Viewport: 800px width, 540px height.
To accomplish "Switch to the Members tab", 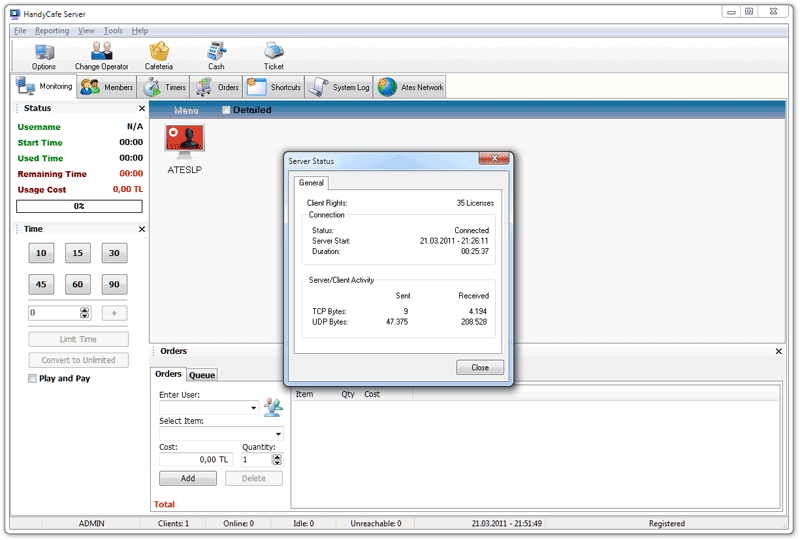I will tap(107, 87).
